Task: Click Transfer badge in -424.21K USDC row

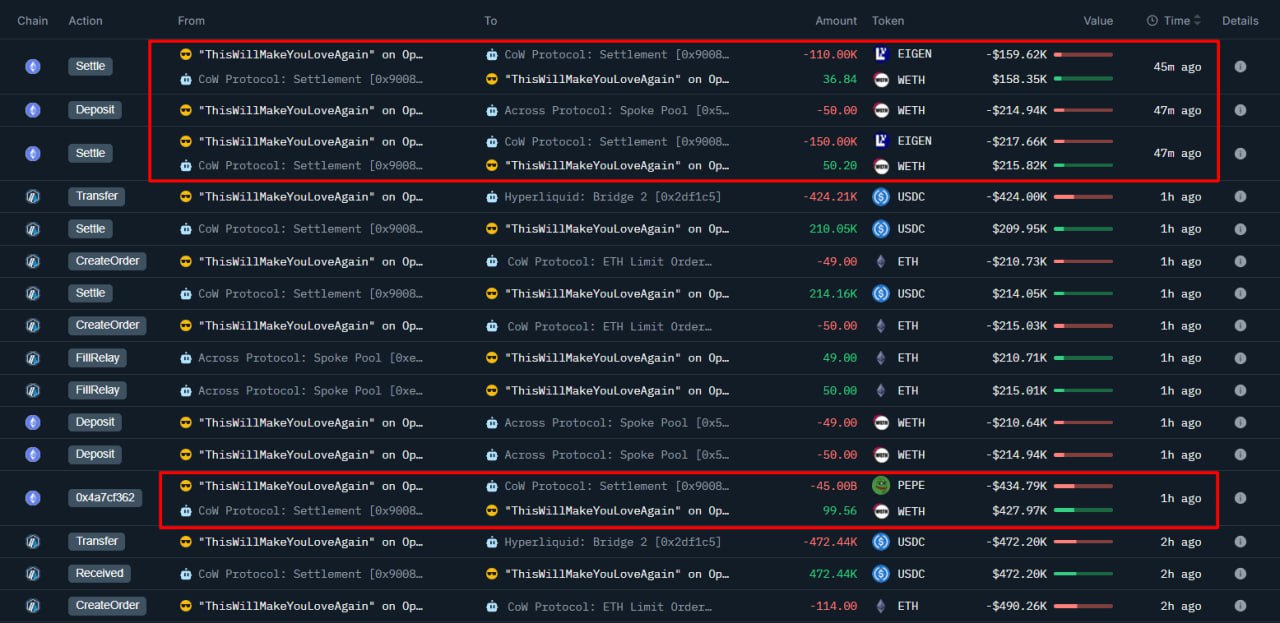Action: pos(97,197)
